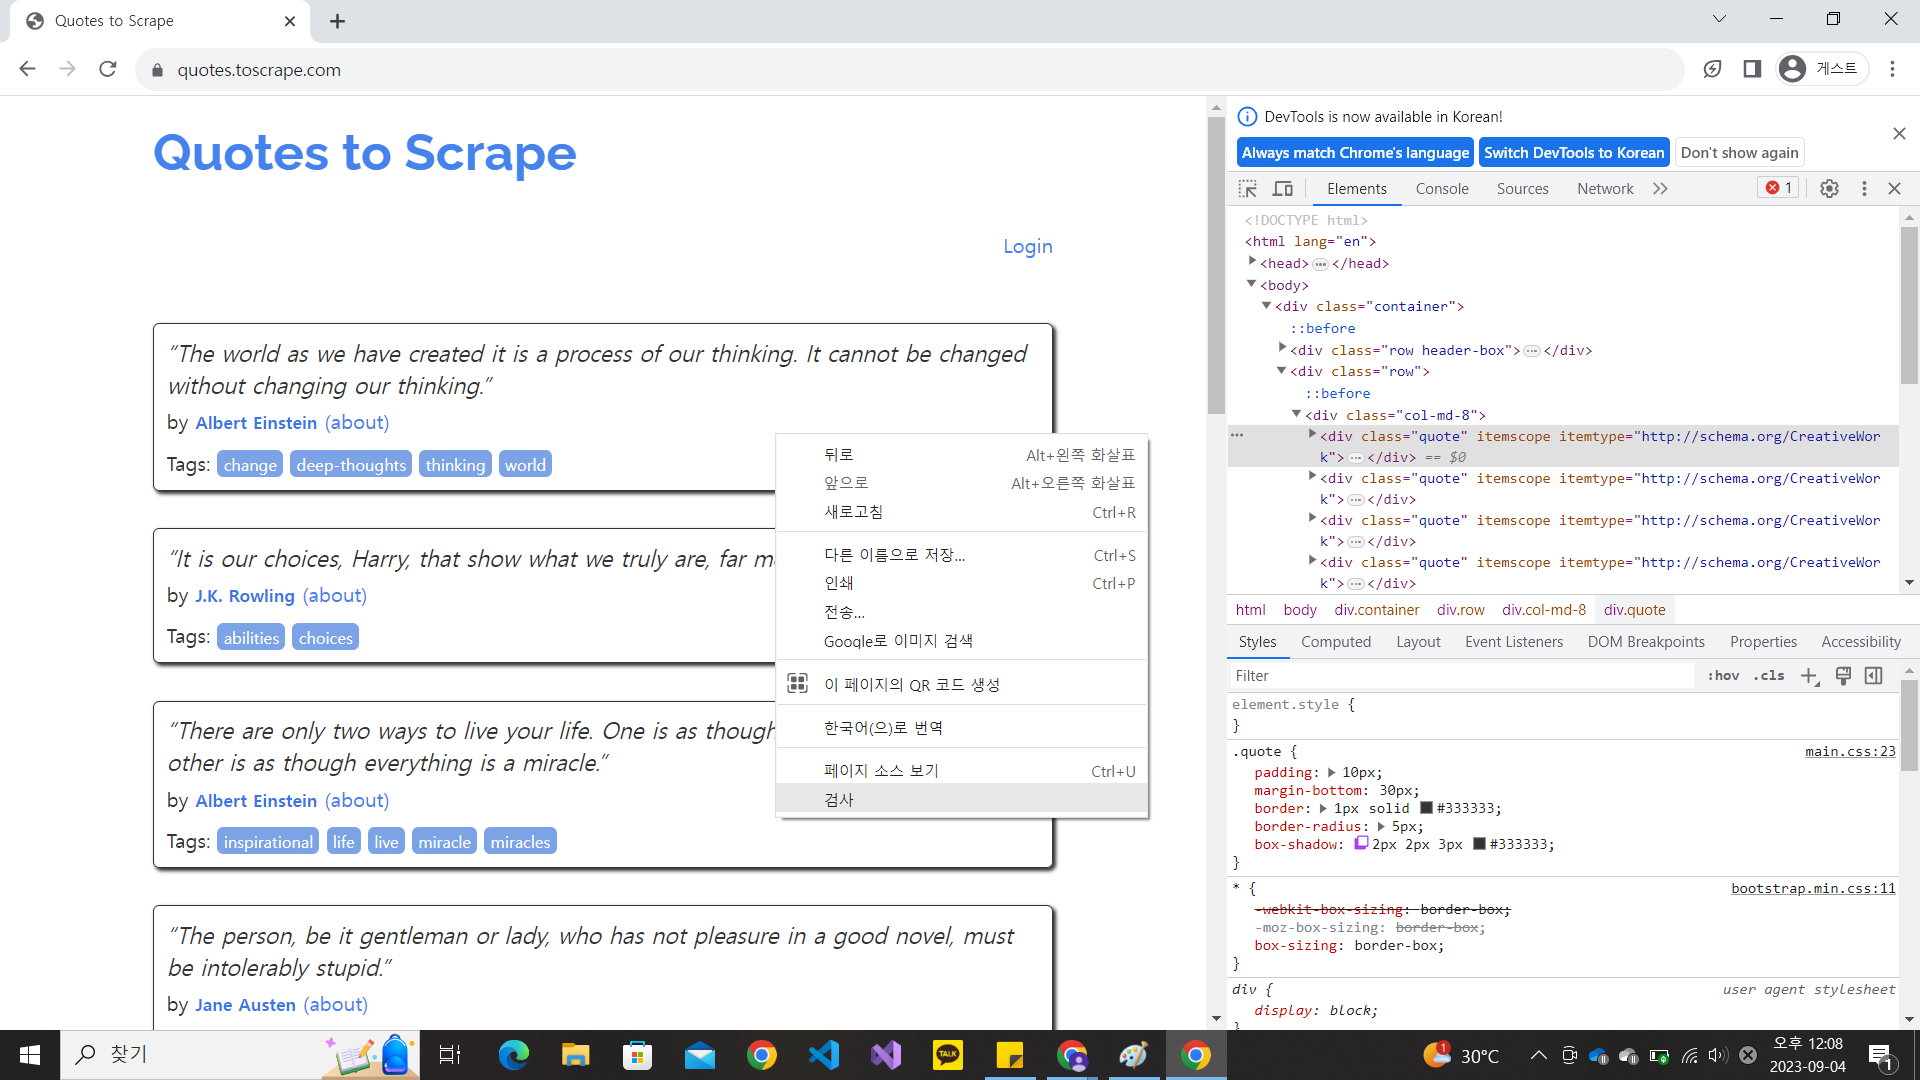Click the new style rule plus icon
Screen dimensions: 1920x1080
pyautogui.click(x=1809, y=676)
